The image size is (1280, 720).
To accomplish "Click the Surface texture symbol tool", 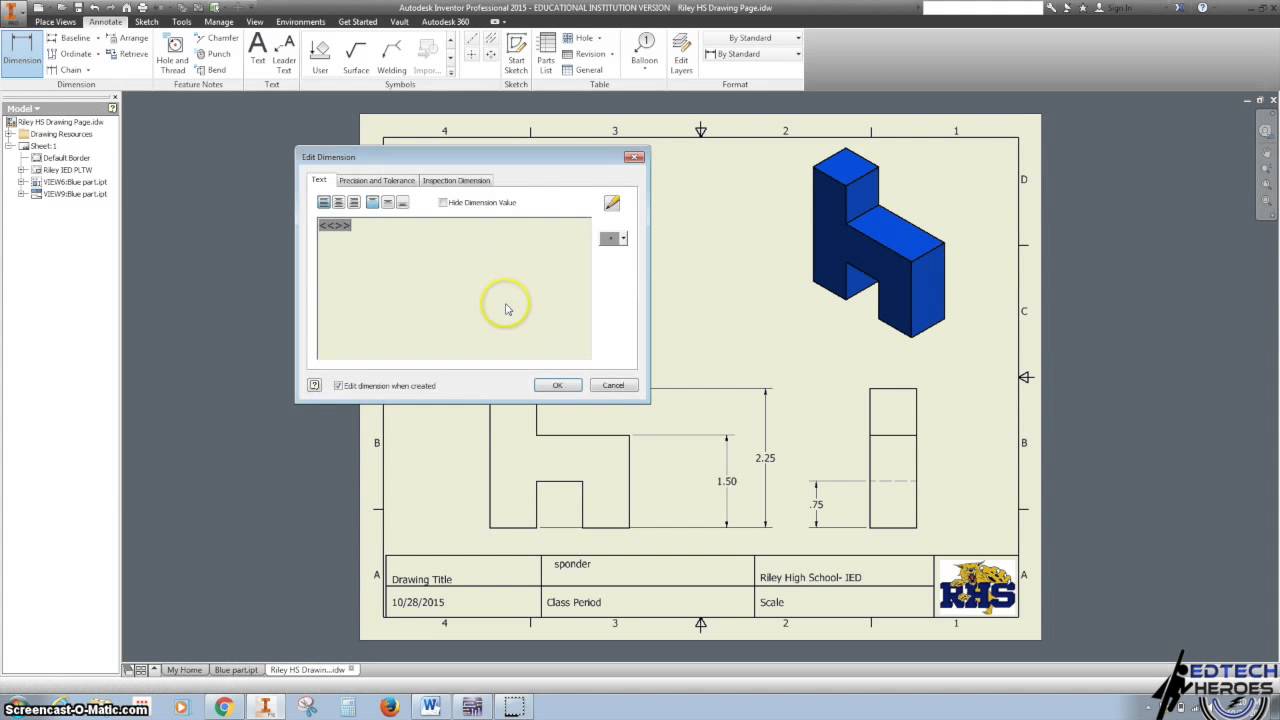I will tap(356, 57).
